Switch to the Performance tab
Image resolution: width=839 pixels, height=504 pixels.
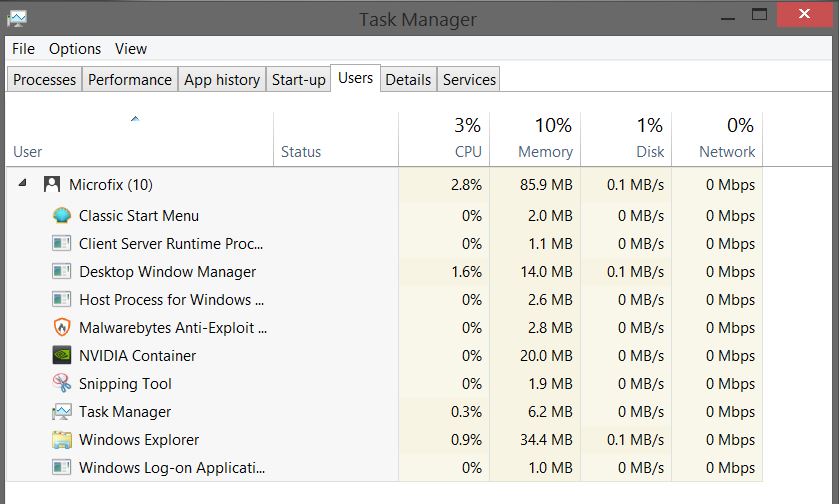coord(130,80)
